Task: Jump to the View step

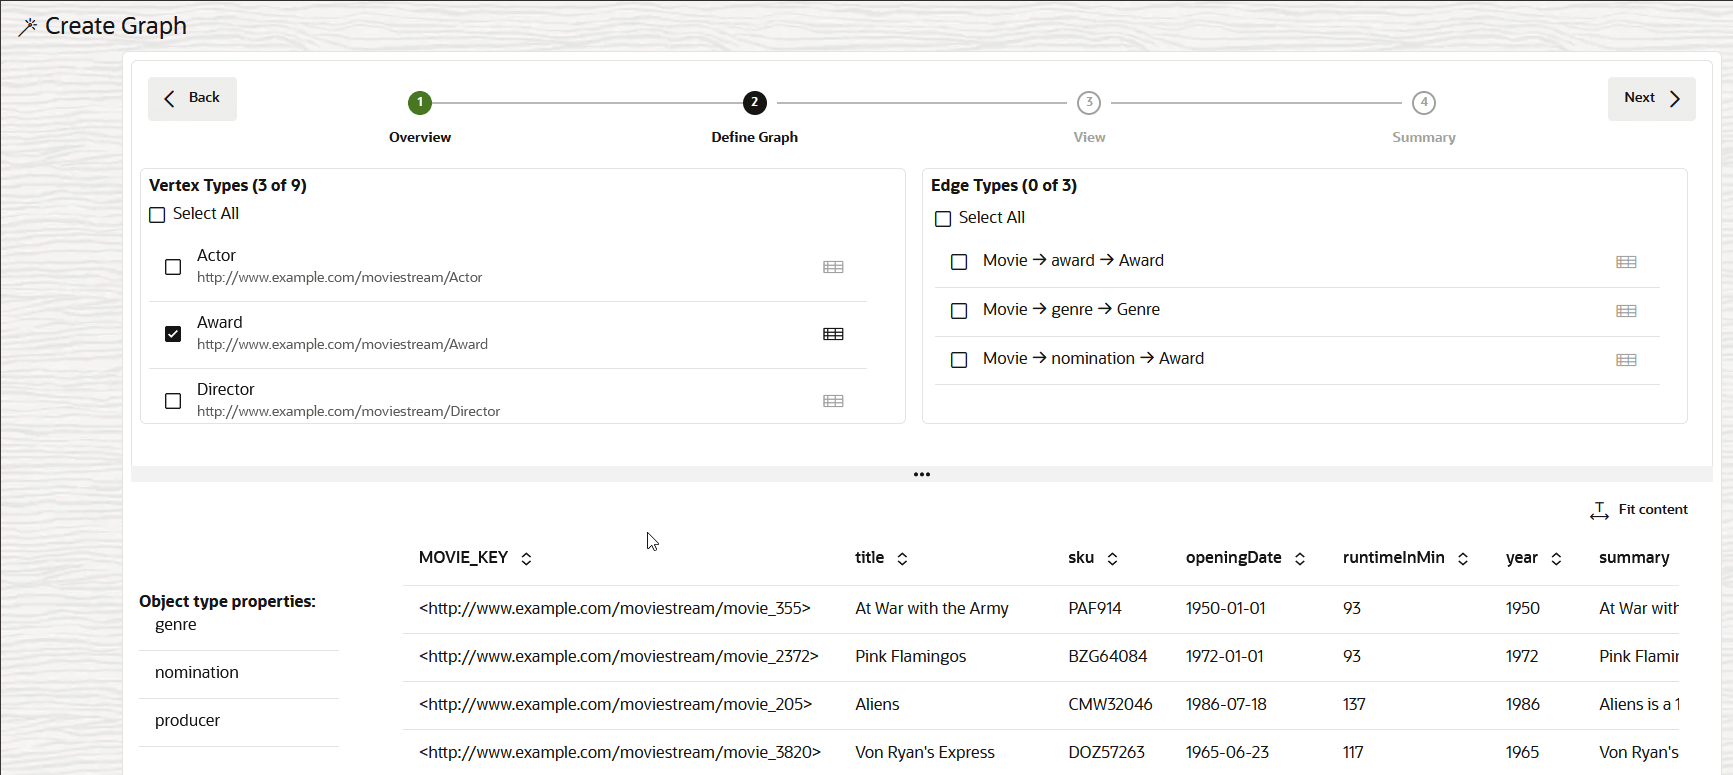Action: click(x=1089, y=102)
